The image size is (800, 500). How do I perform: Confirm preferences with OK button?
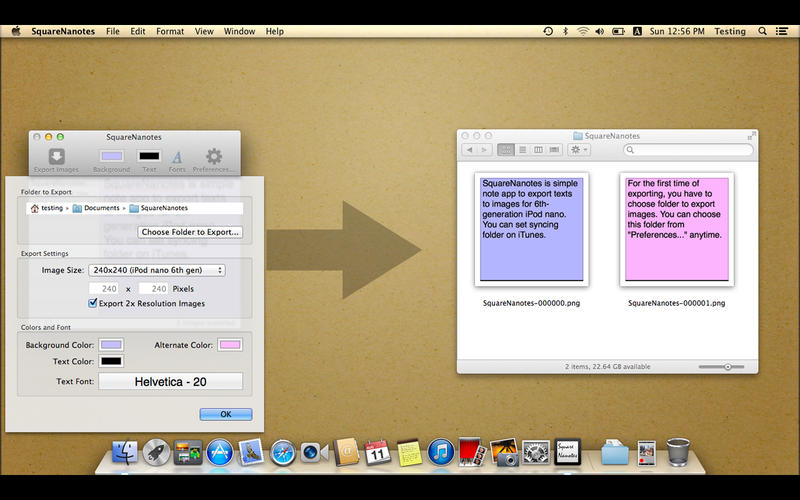click(x=226, y=414)
